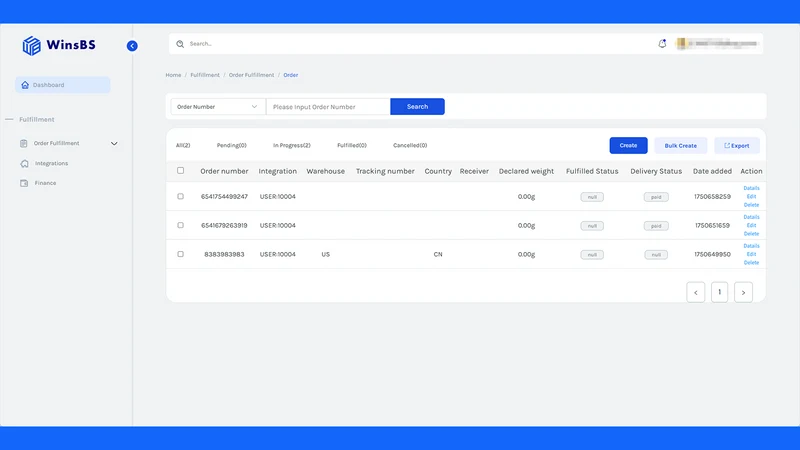Viewport: 800px width, 450px height.
Task: Click the Order number column header
Action: 224,171
